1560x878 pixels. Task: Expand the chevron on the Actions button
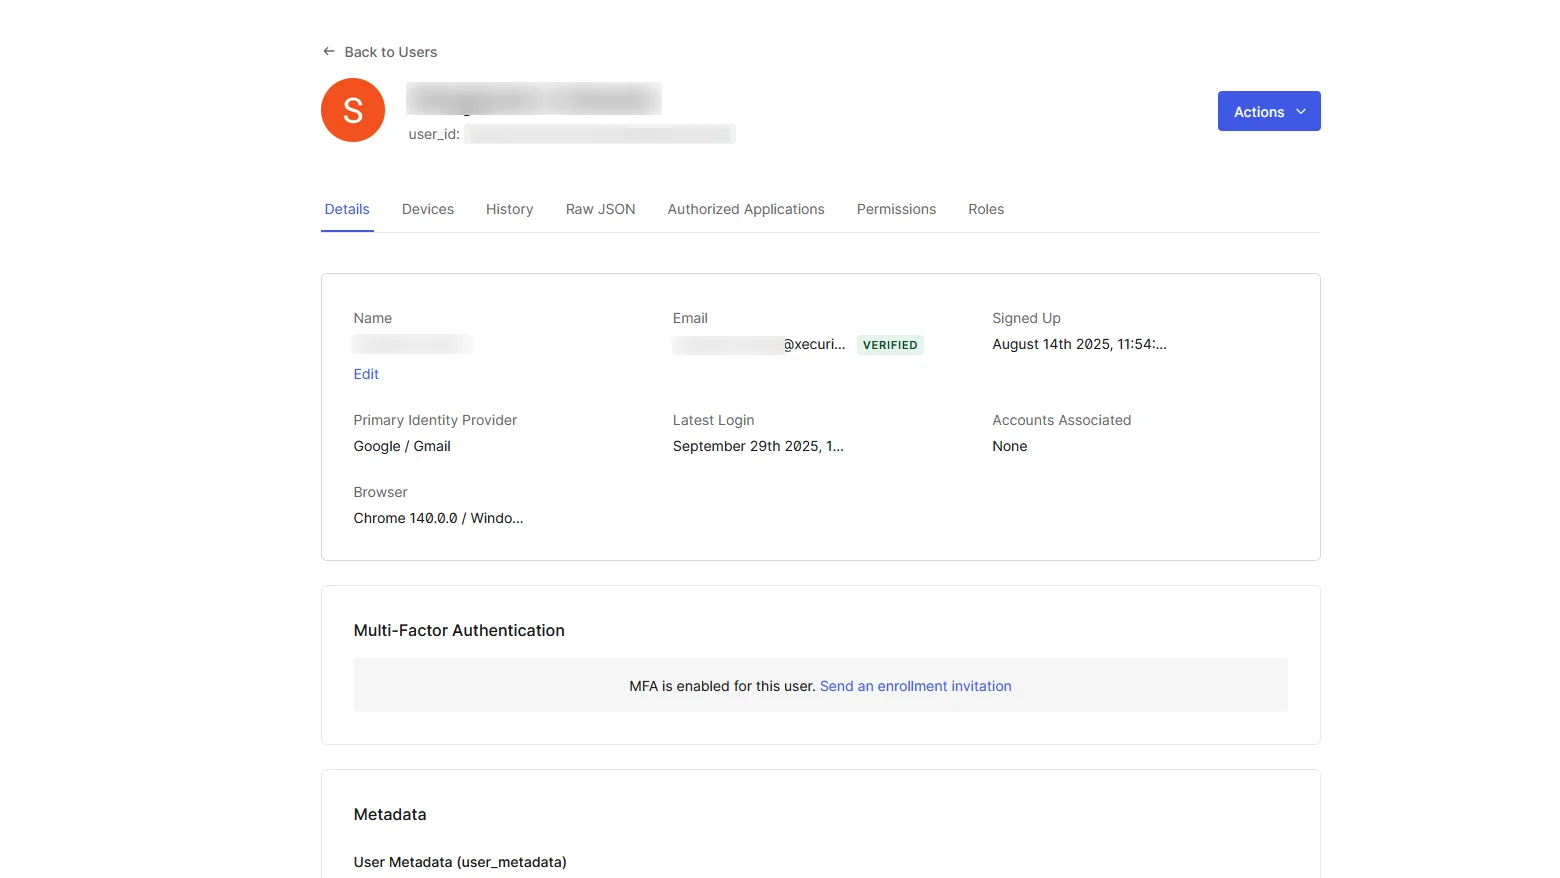pyautogui.click(x=1301, y=111)
